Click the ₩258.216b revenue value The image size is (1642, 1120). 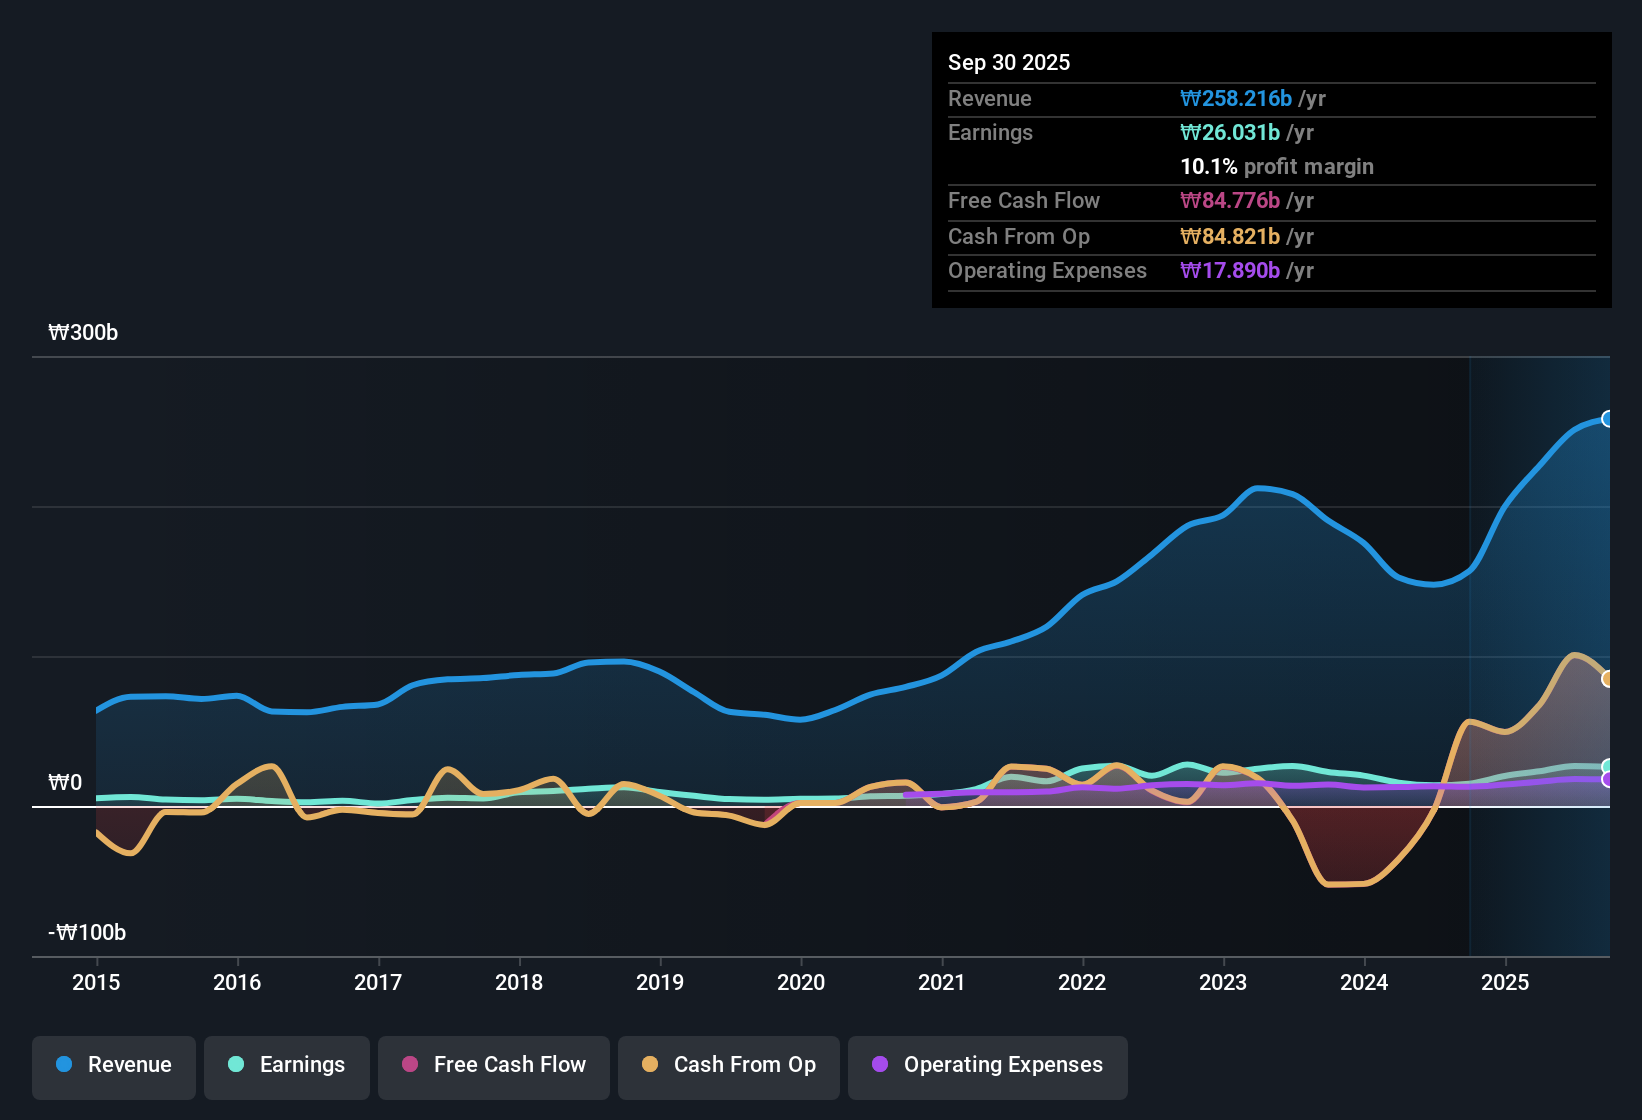(x=1237, y=98)
